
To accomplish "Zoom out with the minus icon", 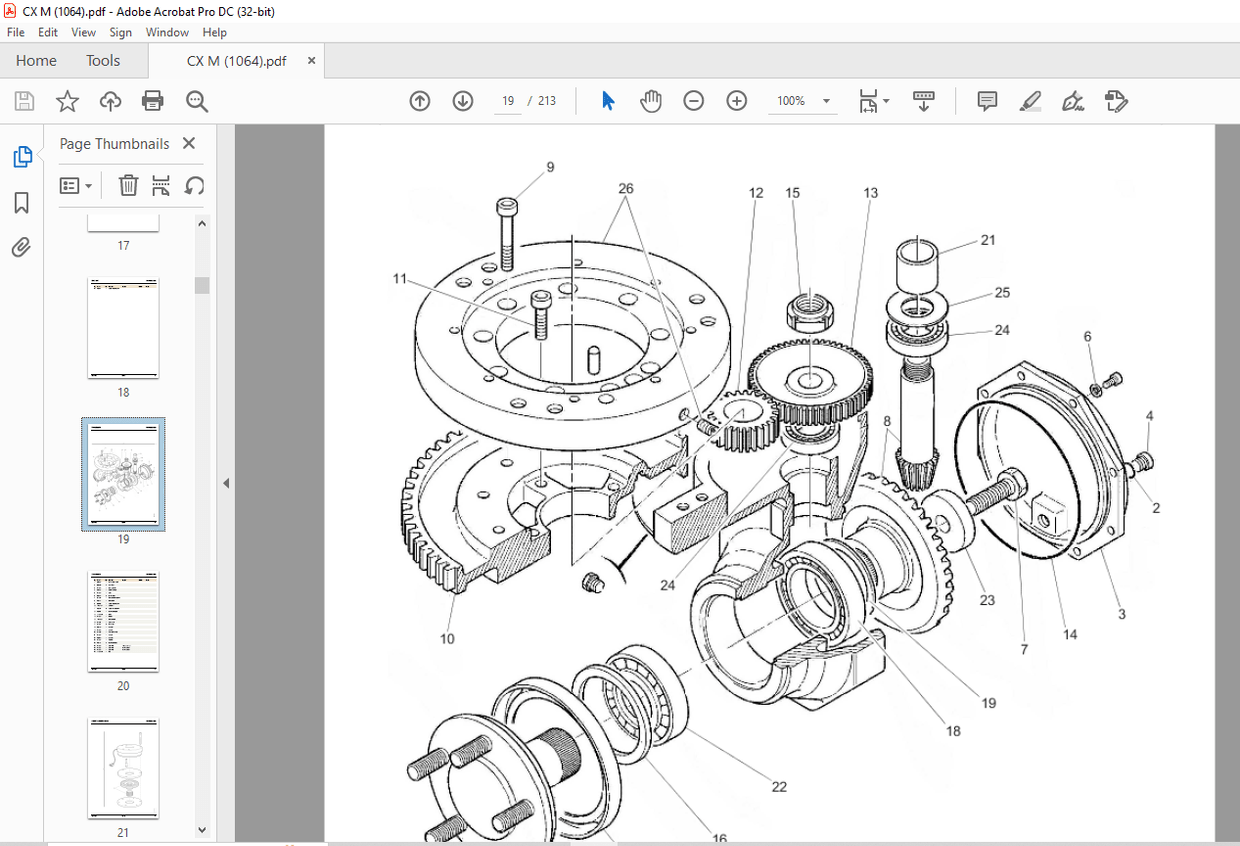I will 694,101.
